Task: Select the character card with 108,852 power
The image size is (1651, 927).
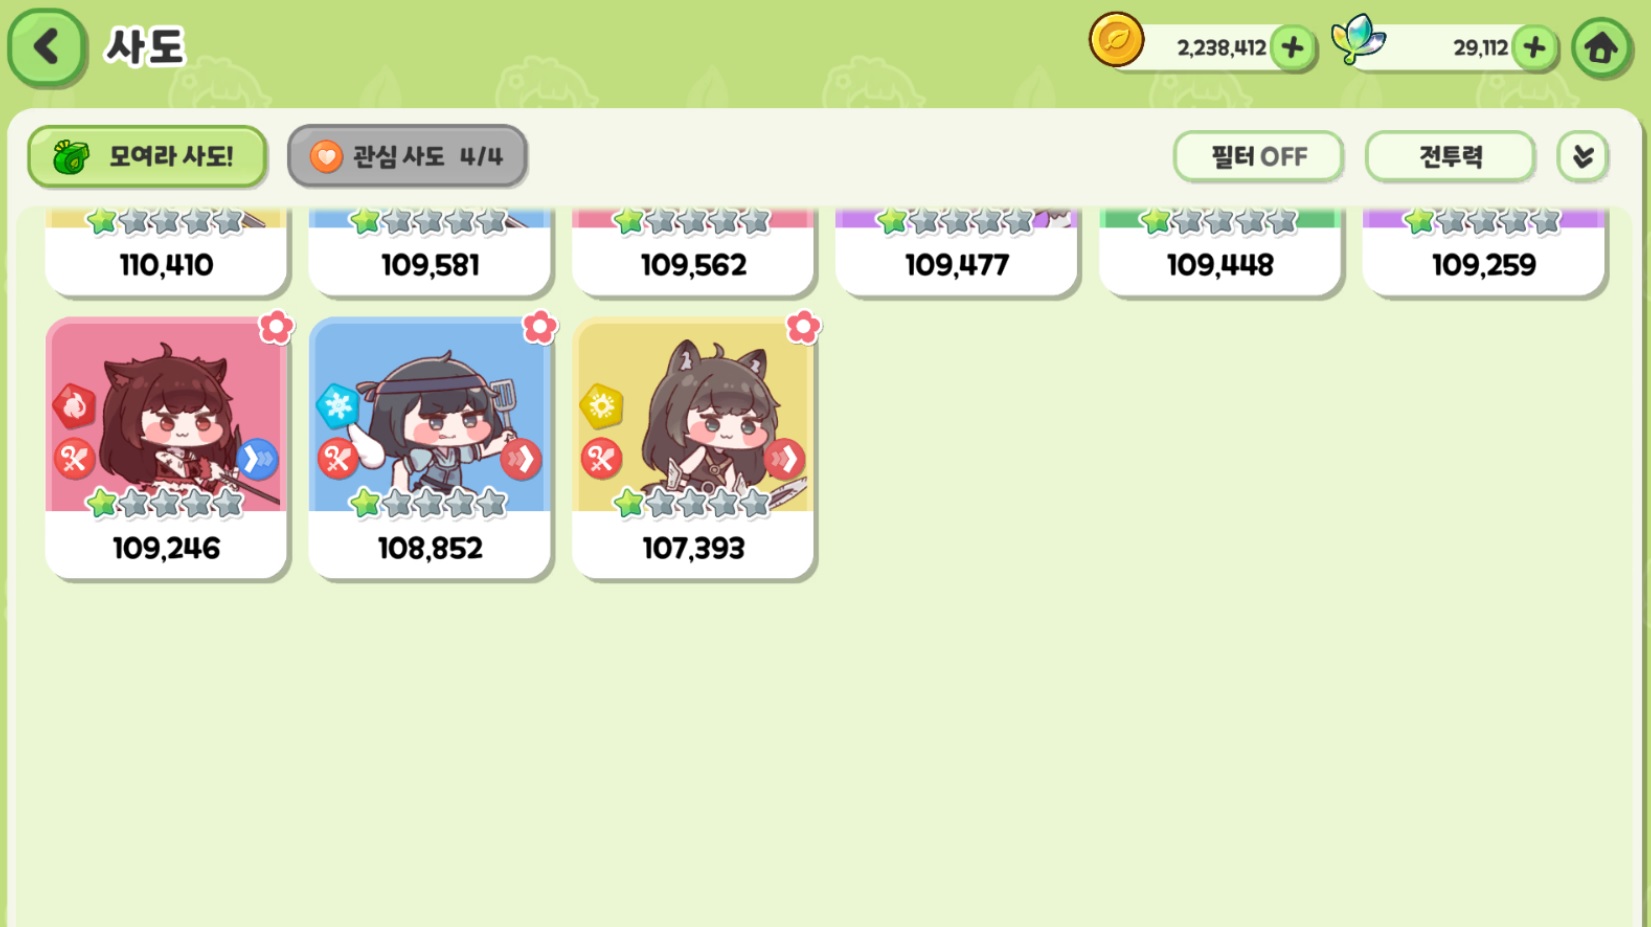Action: [x=430, y=448]
